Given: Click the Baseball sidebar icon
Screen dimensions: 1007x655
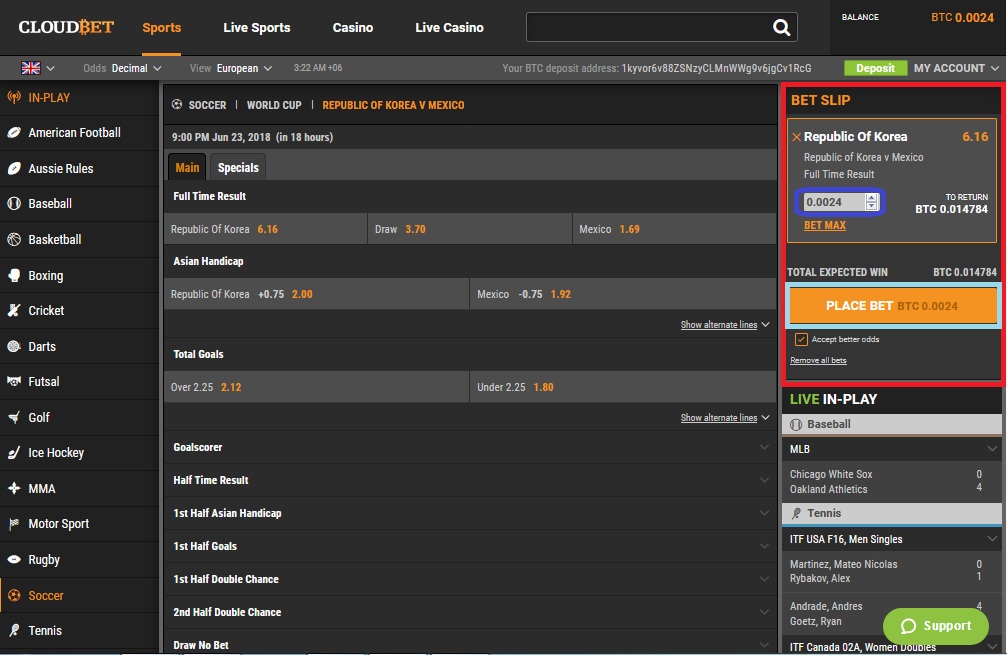Looking at the screenshot, I should 13,204.
